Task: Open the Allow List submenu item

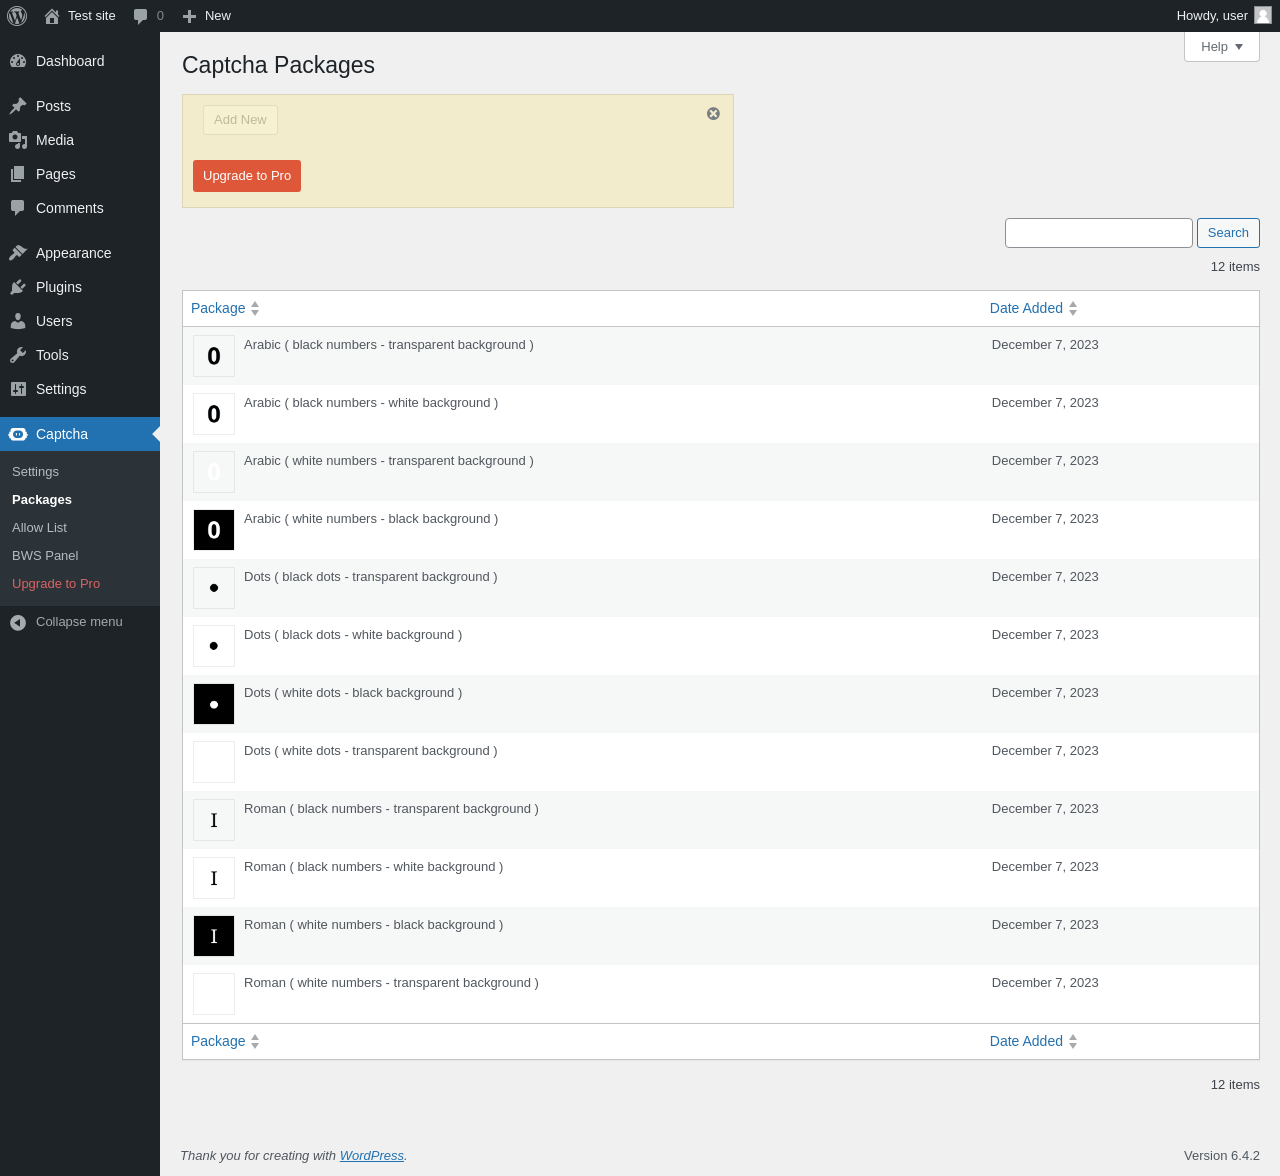Action: 39,527
